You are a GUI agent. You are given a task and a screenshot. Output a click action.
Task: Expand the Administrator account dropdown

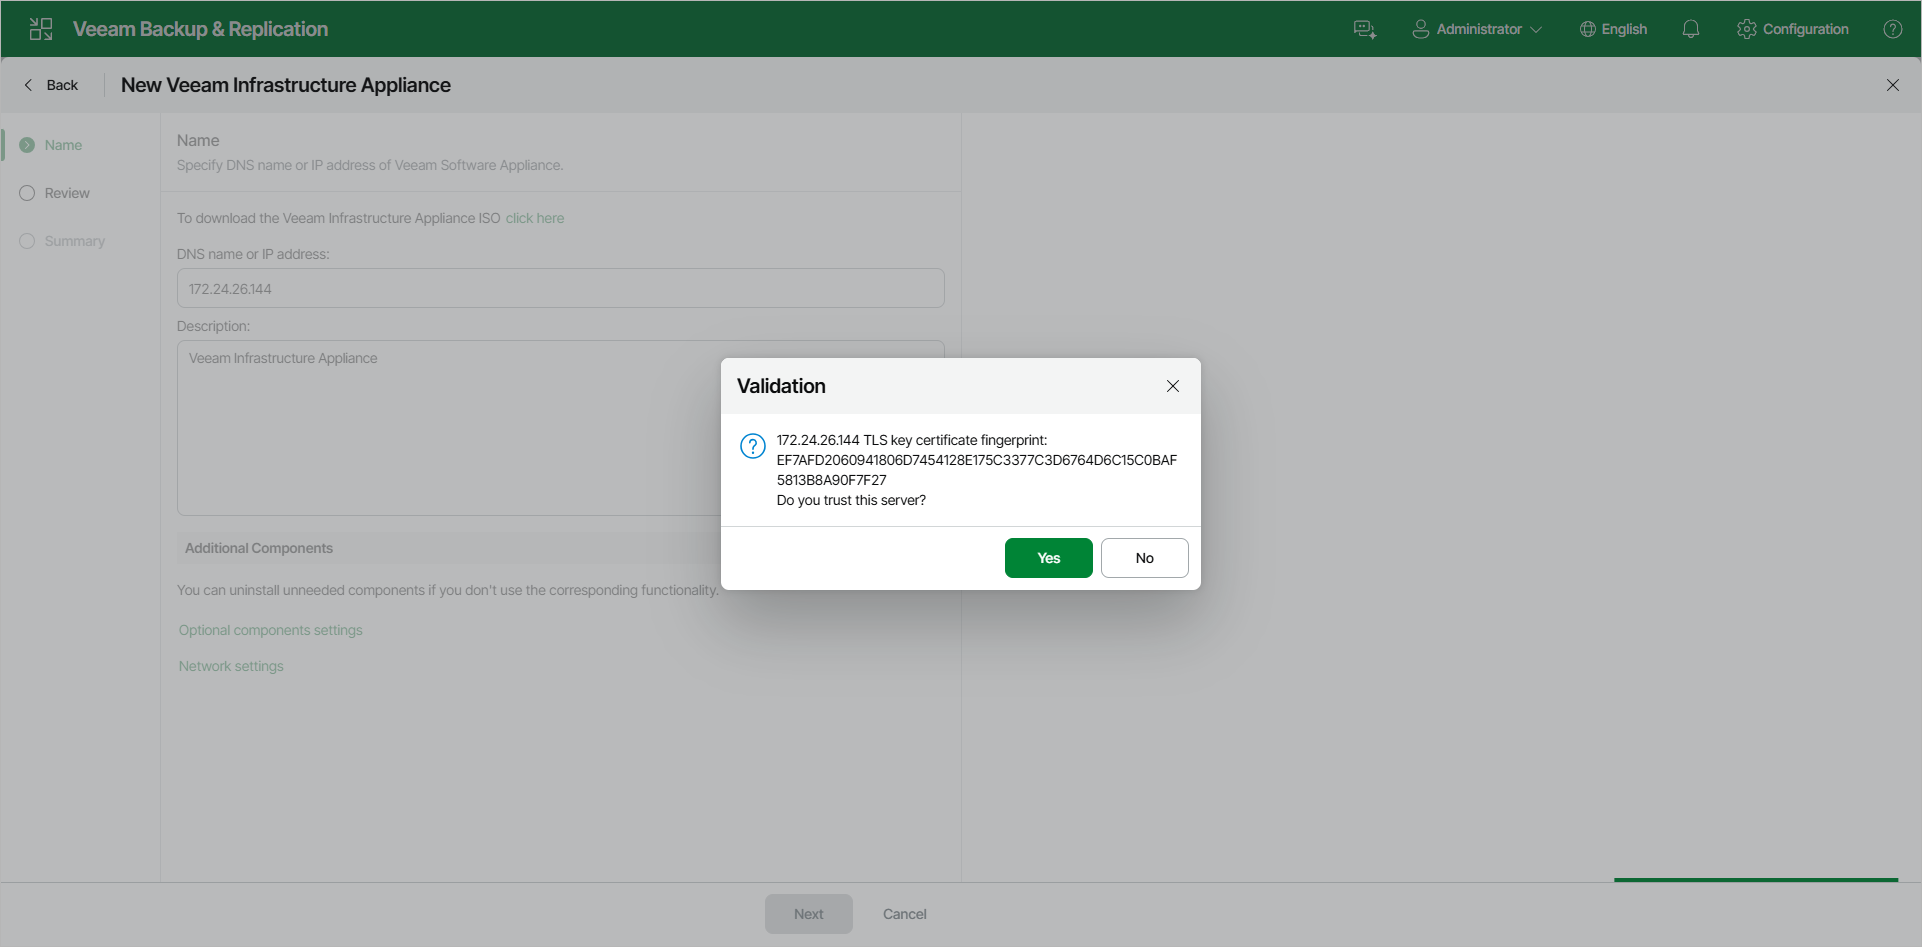pyautogui.click(x=1537, y=28)
